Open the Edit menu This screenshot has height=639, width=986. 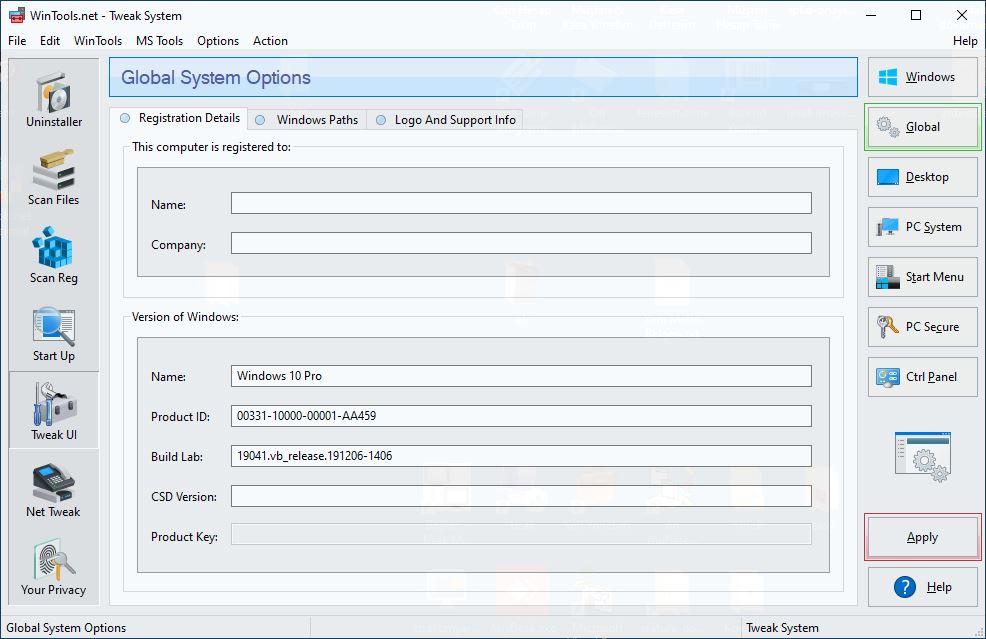point(50,41)
